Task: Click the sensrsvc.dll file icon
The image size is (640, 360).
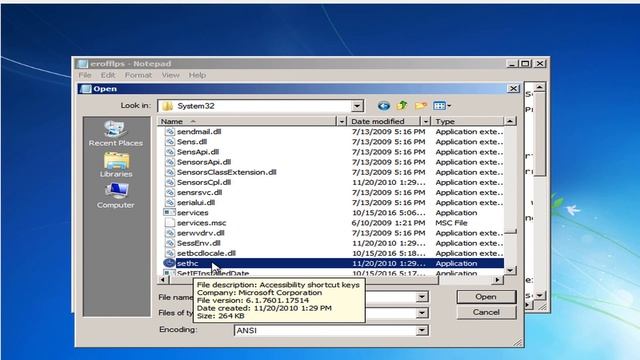Action: [x=169, y=192]
